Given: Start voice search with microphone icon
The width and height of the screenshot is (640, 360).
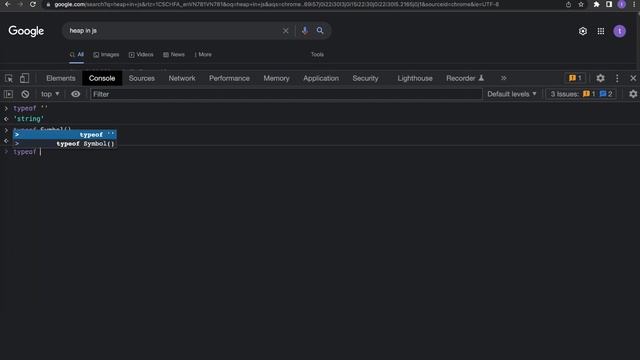Looking at the screenshot, I should tap(304, 31).
